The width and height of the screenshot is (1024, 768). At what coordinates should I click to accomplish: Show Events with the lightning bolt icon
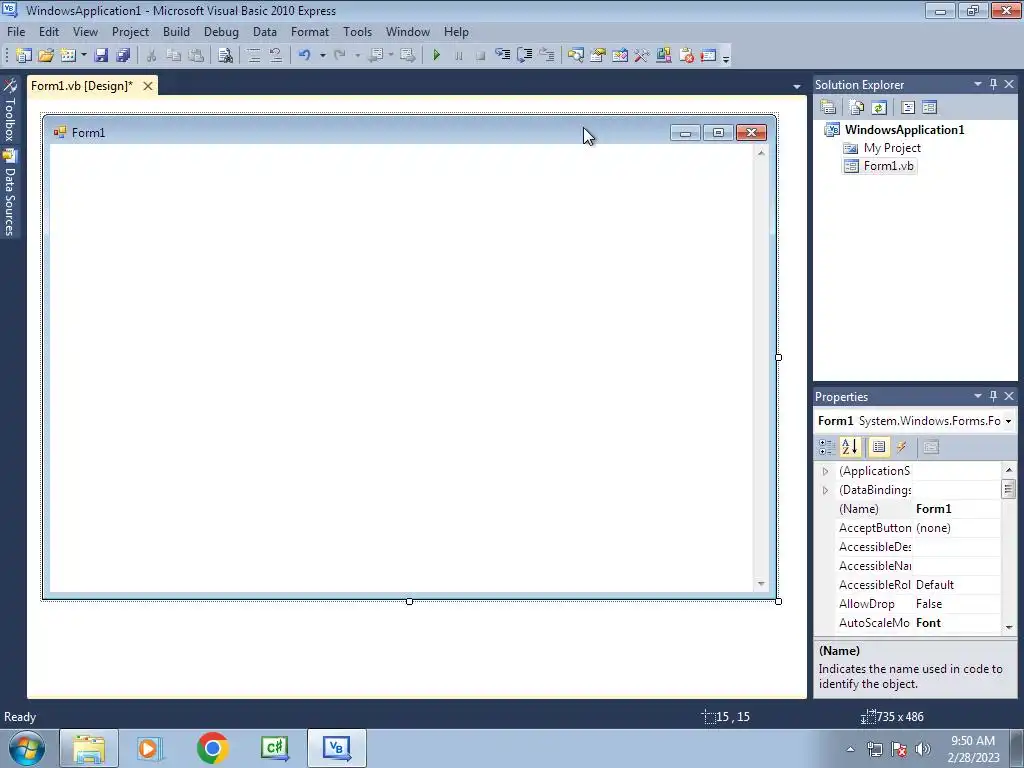pos(901,447)
